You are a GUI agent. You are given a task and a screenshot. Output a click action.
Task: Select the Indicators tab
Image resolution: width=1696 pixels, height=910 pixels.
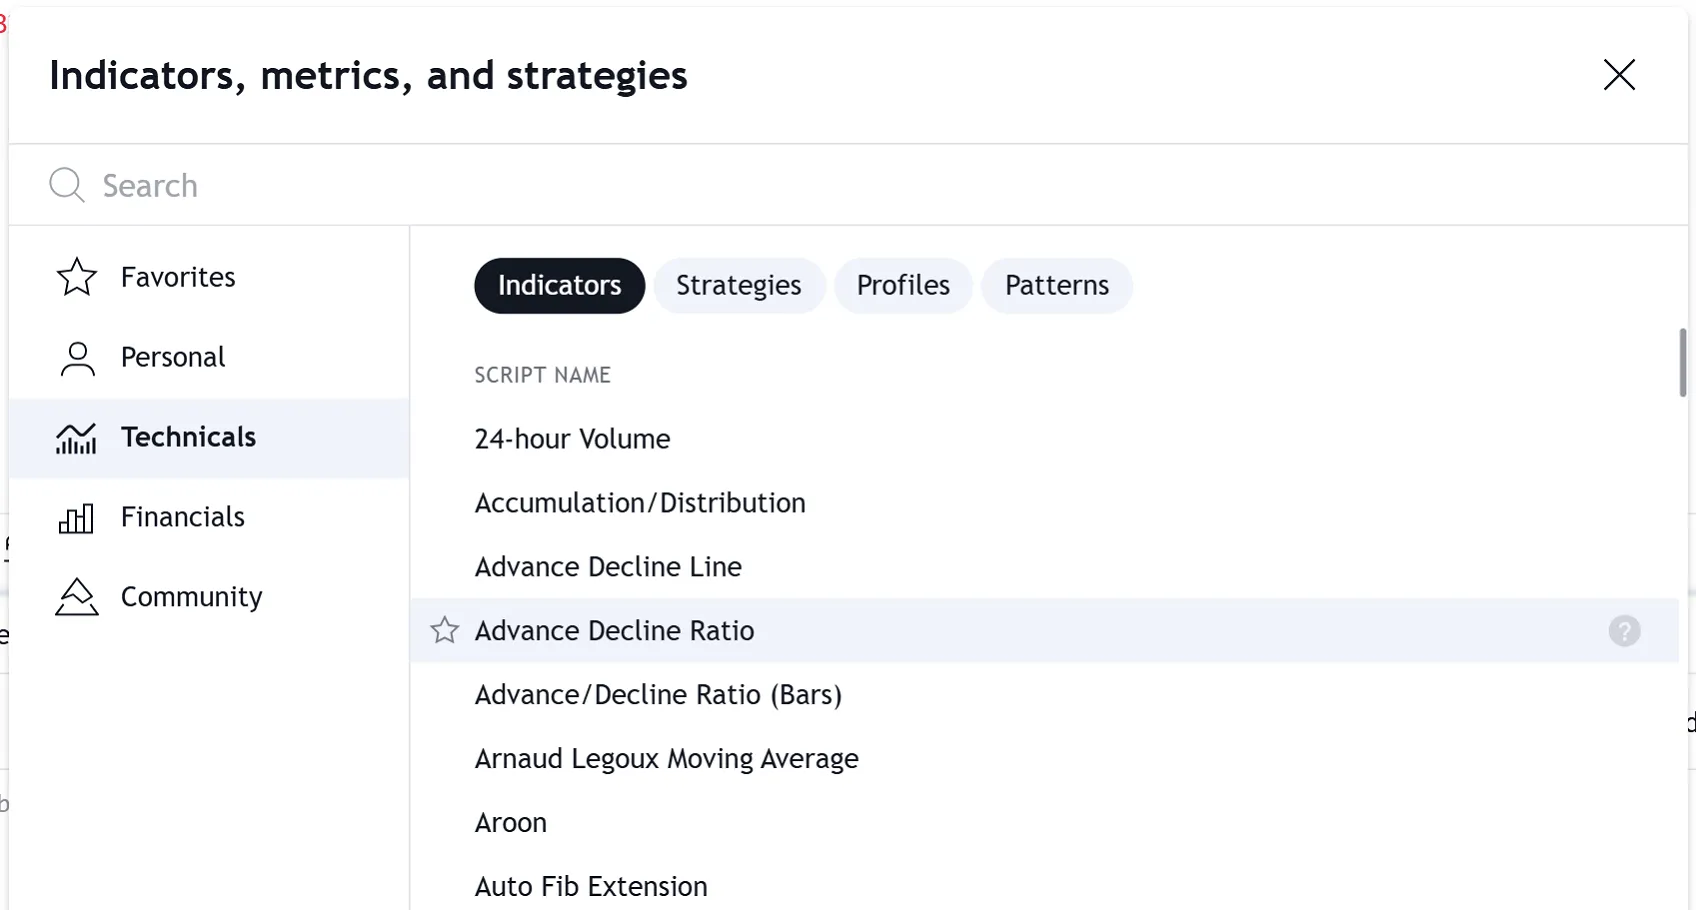[x=559, y=286]
